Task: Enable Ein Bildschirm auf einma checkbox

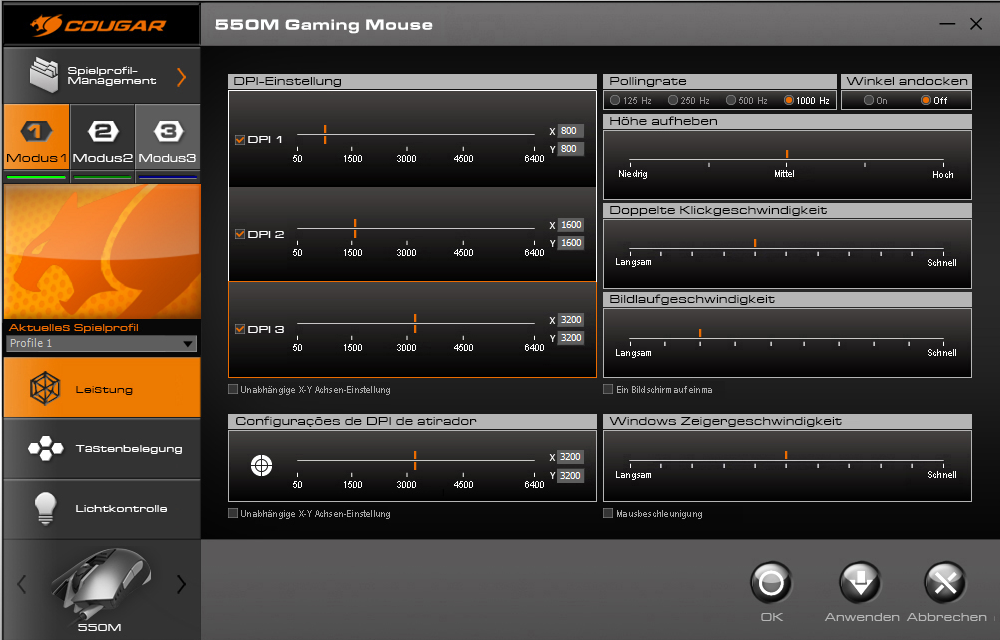Action: click(608, 389)
